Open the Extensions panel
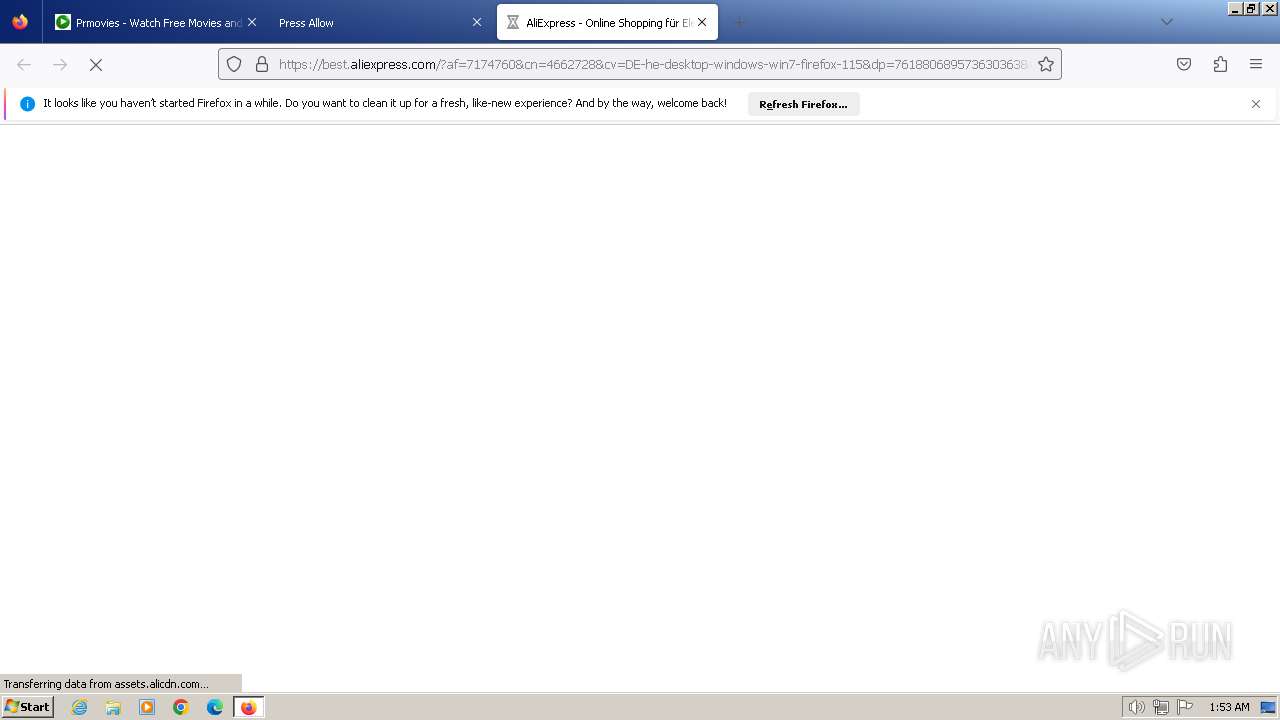This screenshot has width=1280, height=720. (x=1220, y=64)
